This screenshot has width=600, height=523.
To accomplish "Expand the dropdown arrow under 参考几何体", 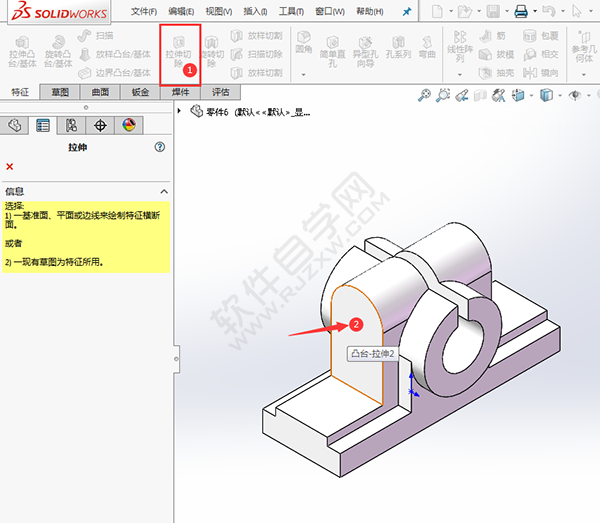I will (584, 75).
